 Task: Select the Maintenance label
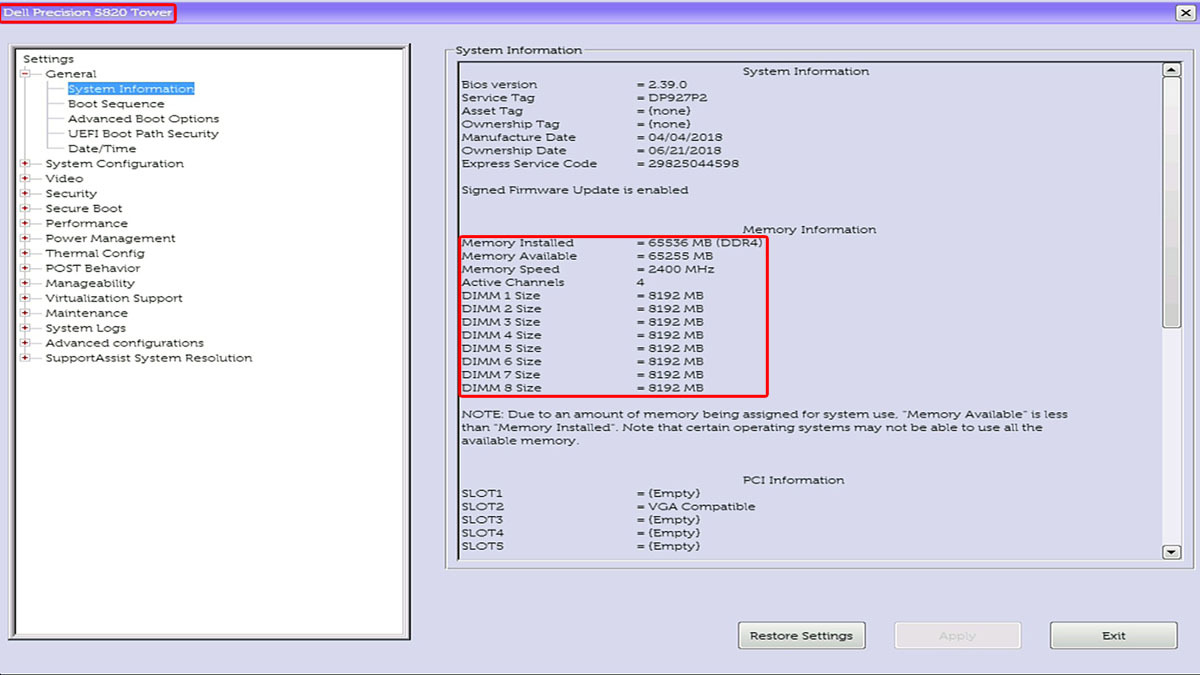coord(87,313)
